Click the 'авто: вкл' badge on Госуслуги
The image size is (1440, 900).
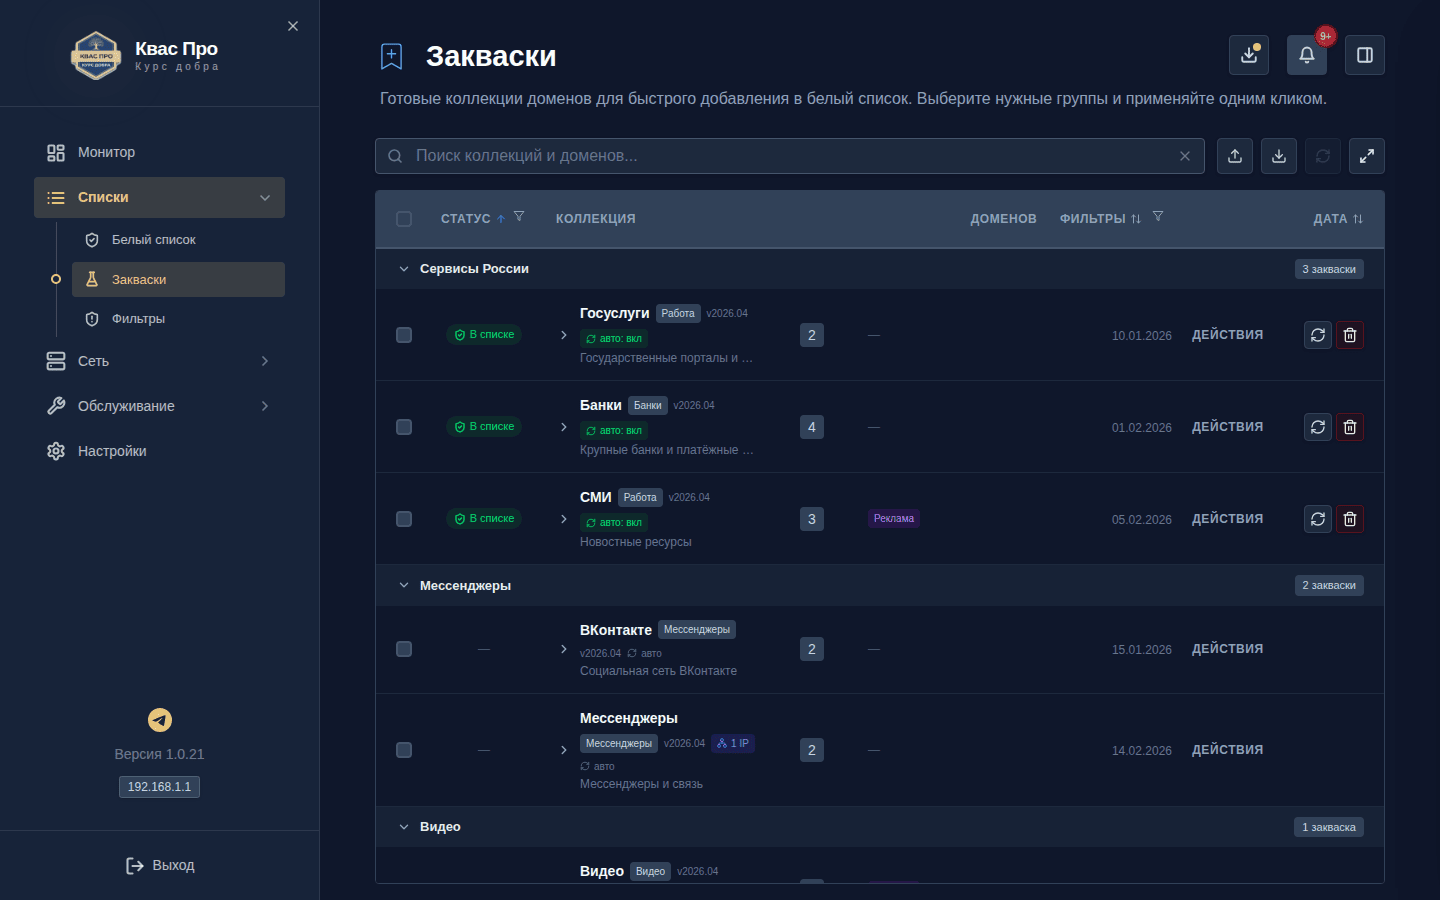click(x=614, y=339)
